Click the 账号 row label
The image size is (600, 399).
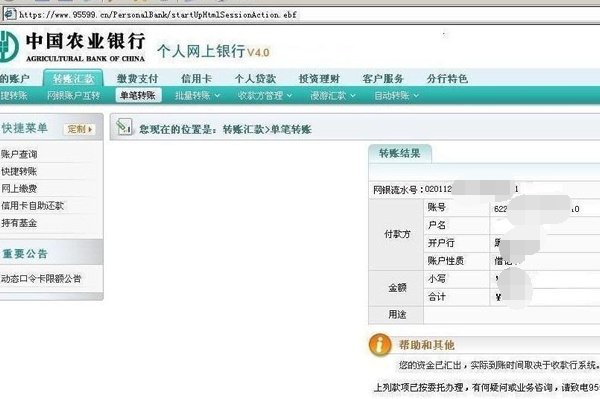point(437,207)
